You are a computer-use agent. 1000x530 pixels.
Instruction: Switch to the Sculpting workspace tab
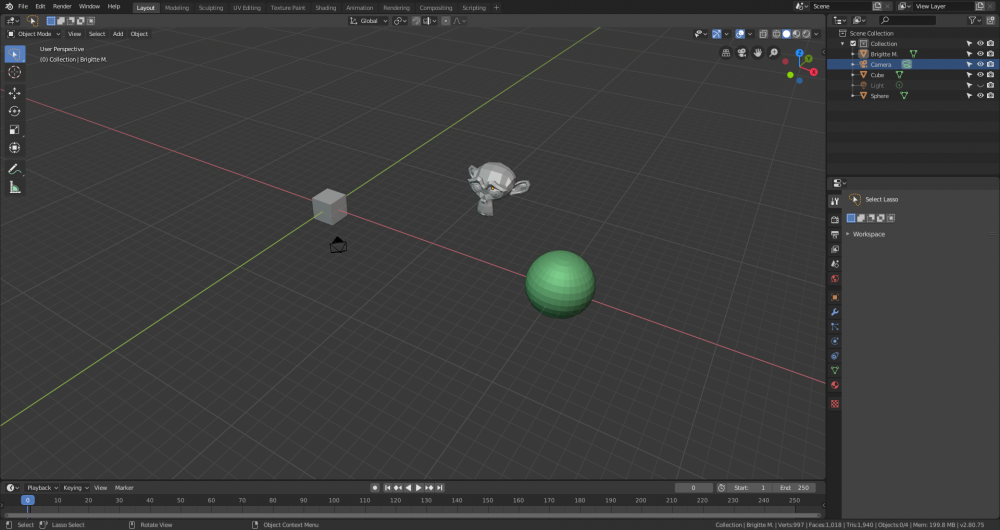(x=210, y=8)
